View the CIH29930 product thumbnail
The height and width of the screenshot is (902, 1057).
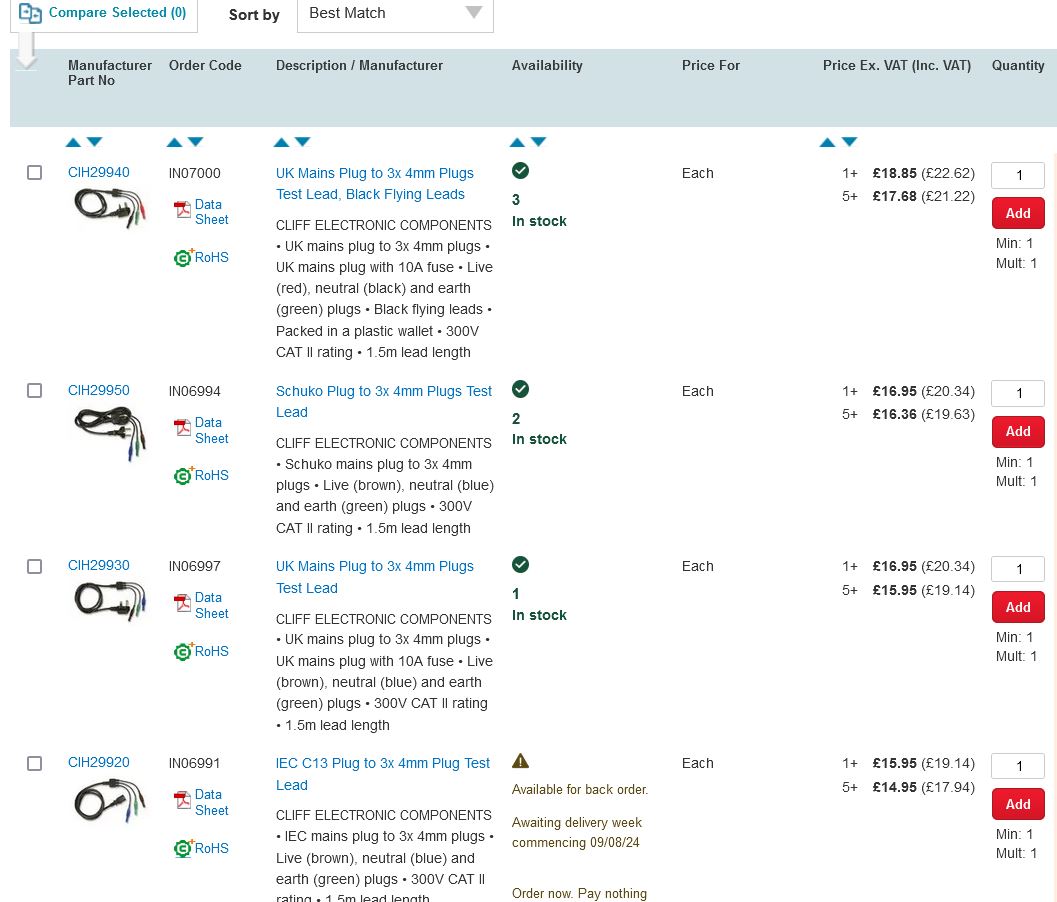pos(110,601)
